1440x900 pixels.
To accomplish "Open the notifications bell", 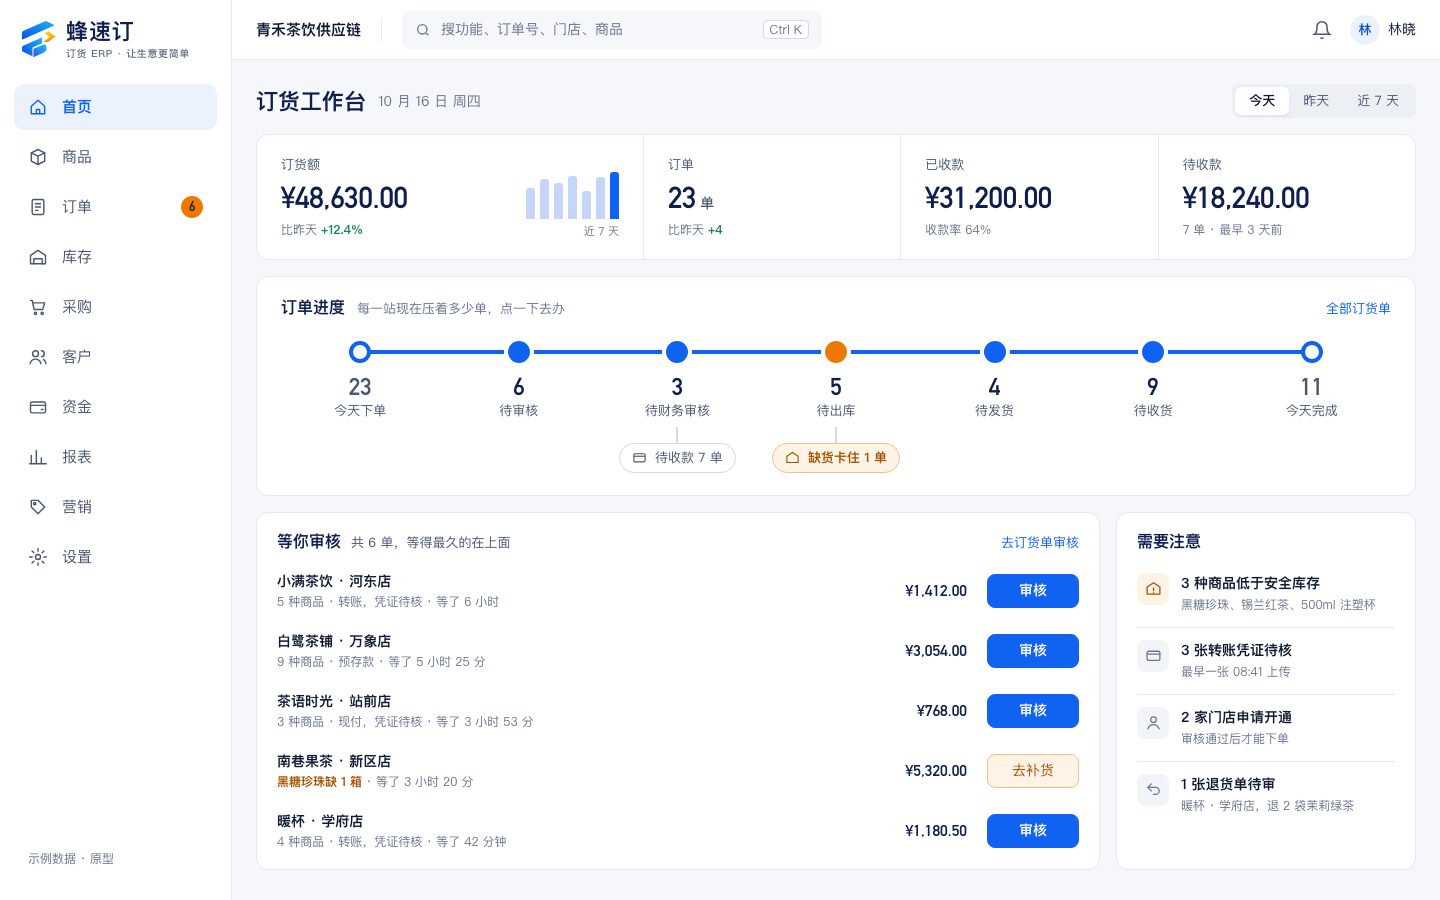I will pos(1322,30).
